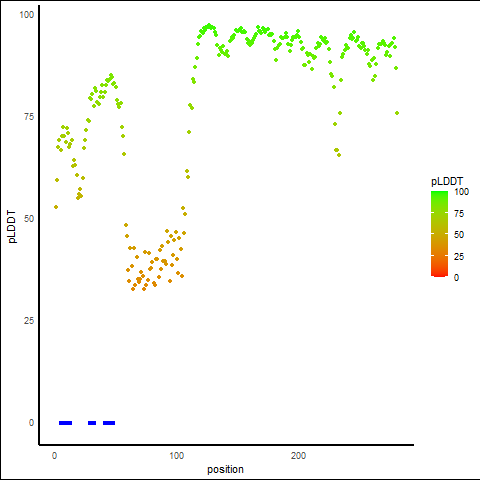The height and width of the screenshot is (480, 480).
Task: Click the pLDDT legend color gradient bar
Action: (439, 234)
